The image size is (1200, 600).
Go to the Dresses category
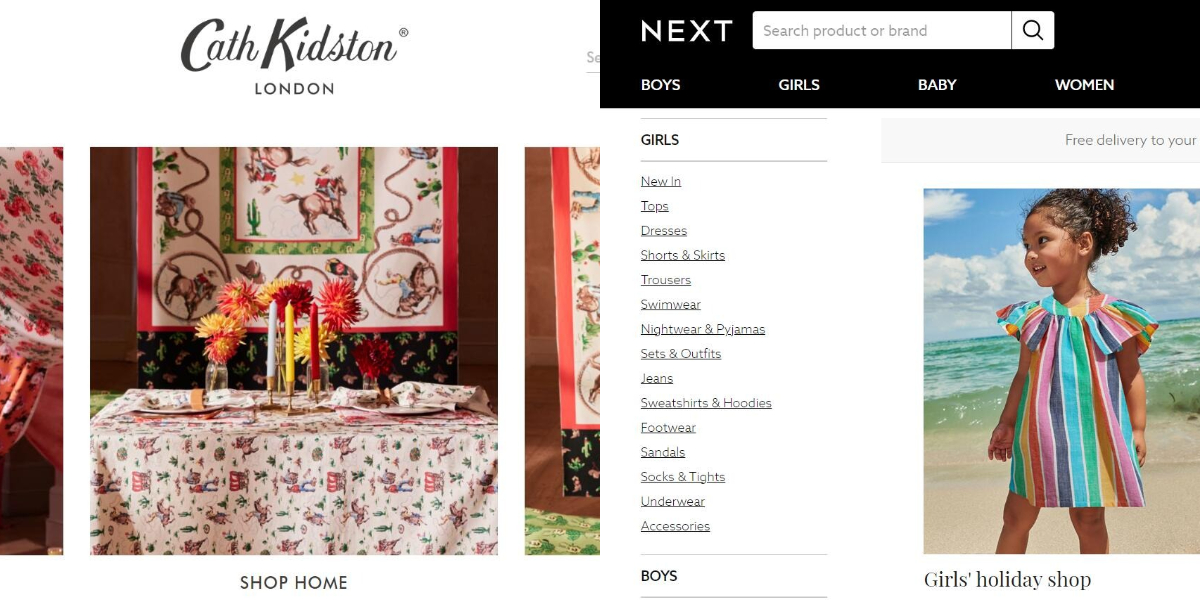[x=664, y=230]
